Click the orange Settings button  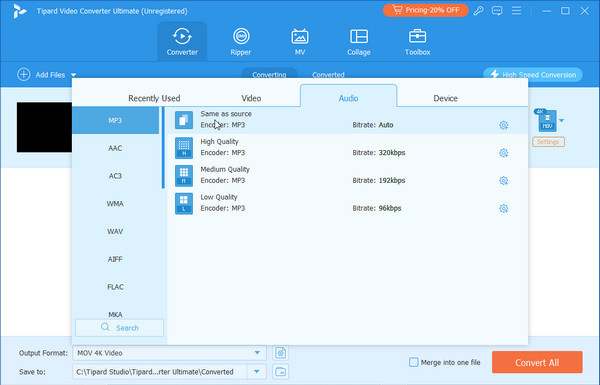tap(548, 142)
